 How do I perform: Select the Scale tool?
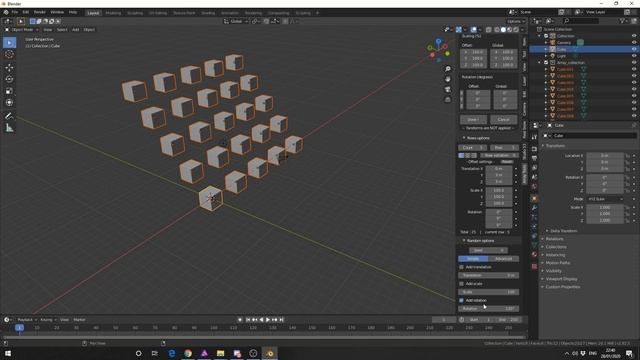pyautogui.click(x=9, y=91)
